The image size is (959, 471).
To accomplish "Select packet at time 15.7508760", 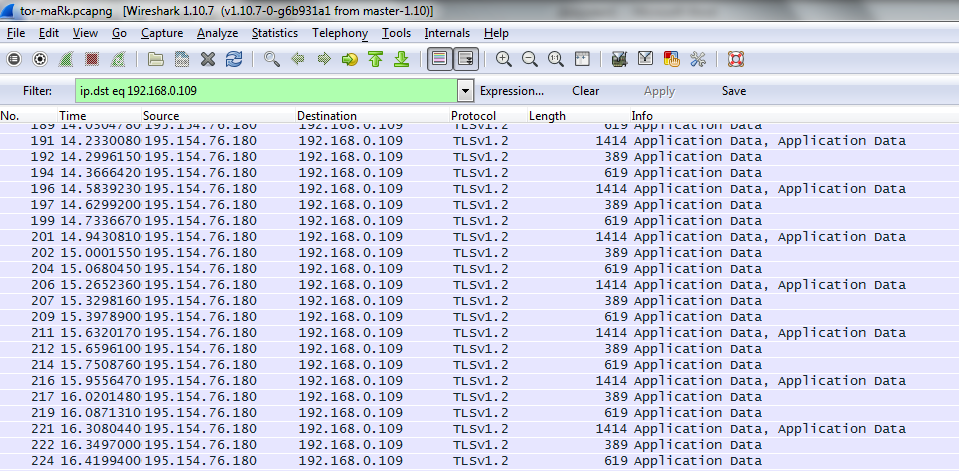I will [480, 365].
